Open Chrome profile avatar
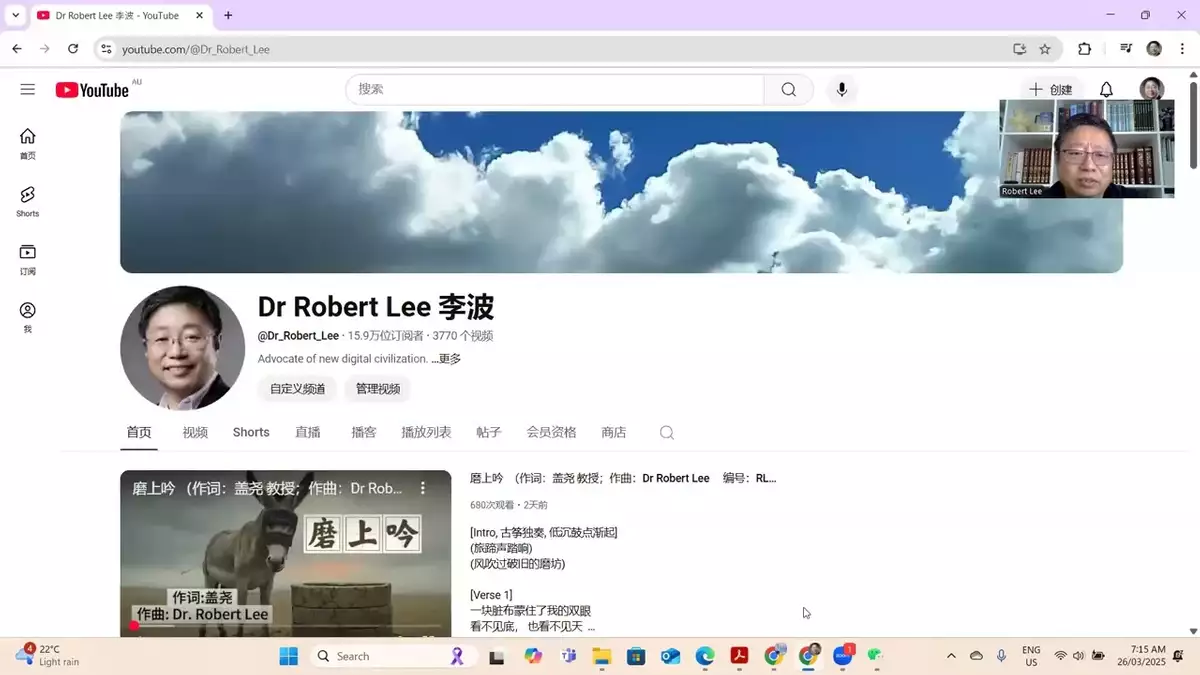This screenshot has width=1200, height=675. (x=1154, y=48)
